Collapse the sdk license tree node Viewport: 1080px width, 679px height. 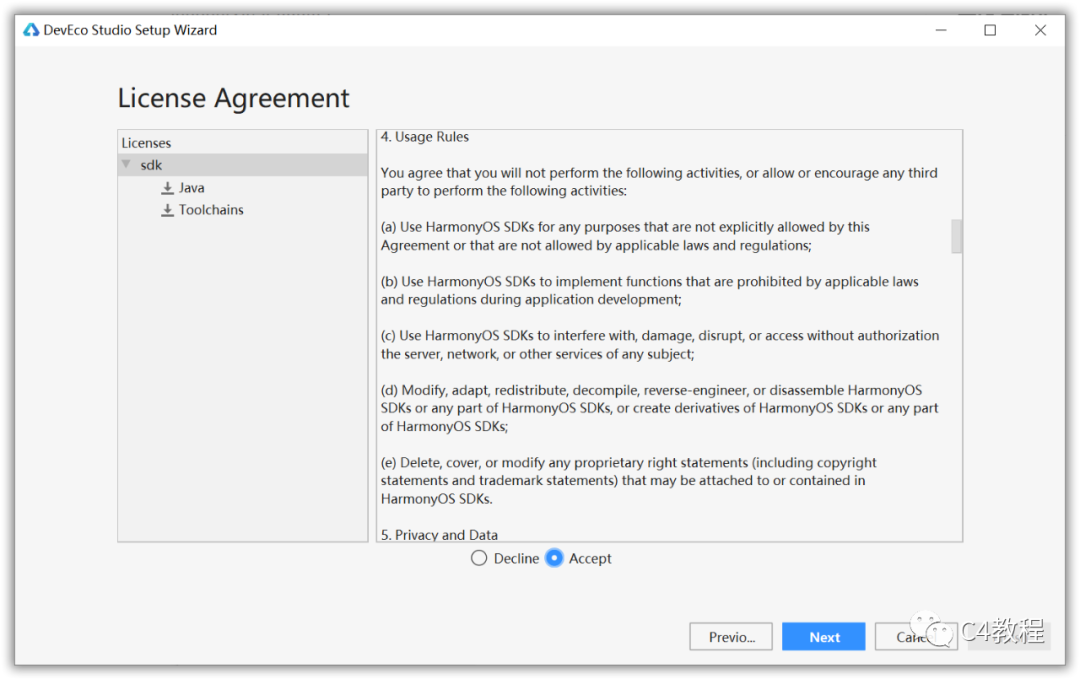coord(126,165)
